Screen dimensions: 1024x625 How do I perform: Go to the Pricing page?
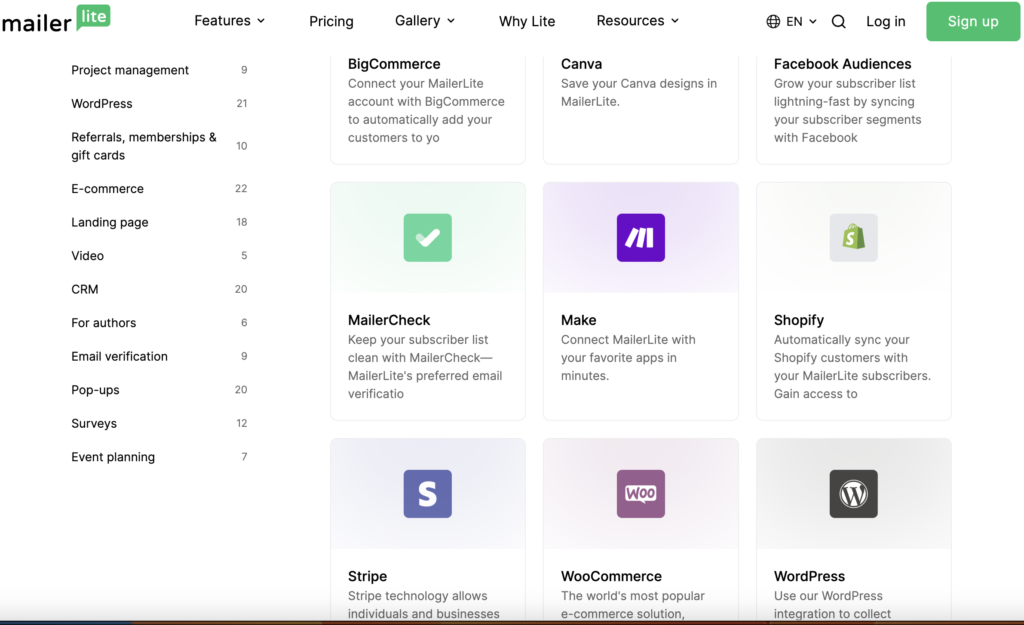pyautogui.click(x=331, y=21)
